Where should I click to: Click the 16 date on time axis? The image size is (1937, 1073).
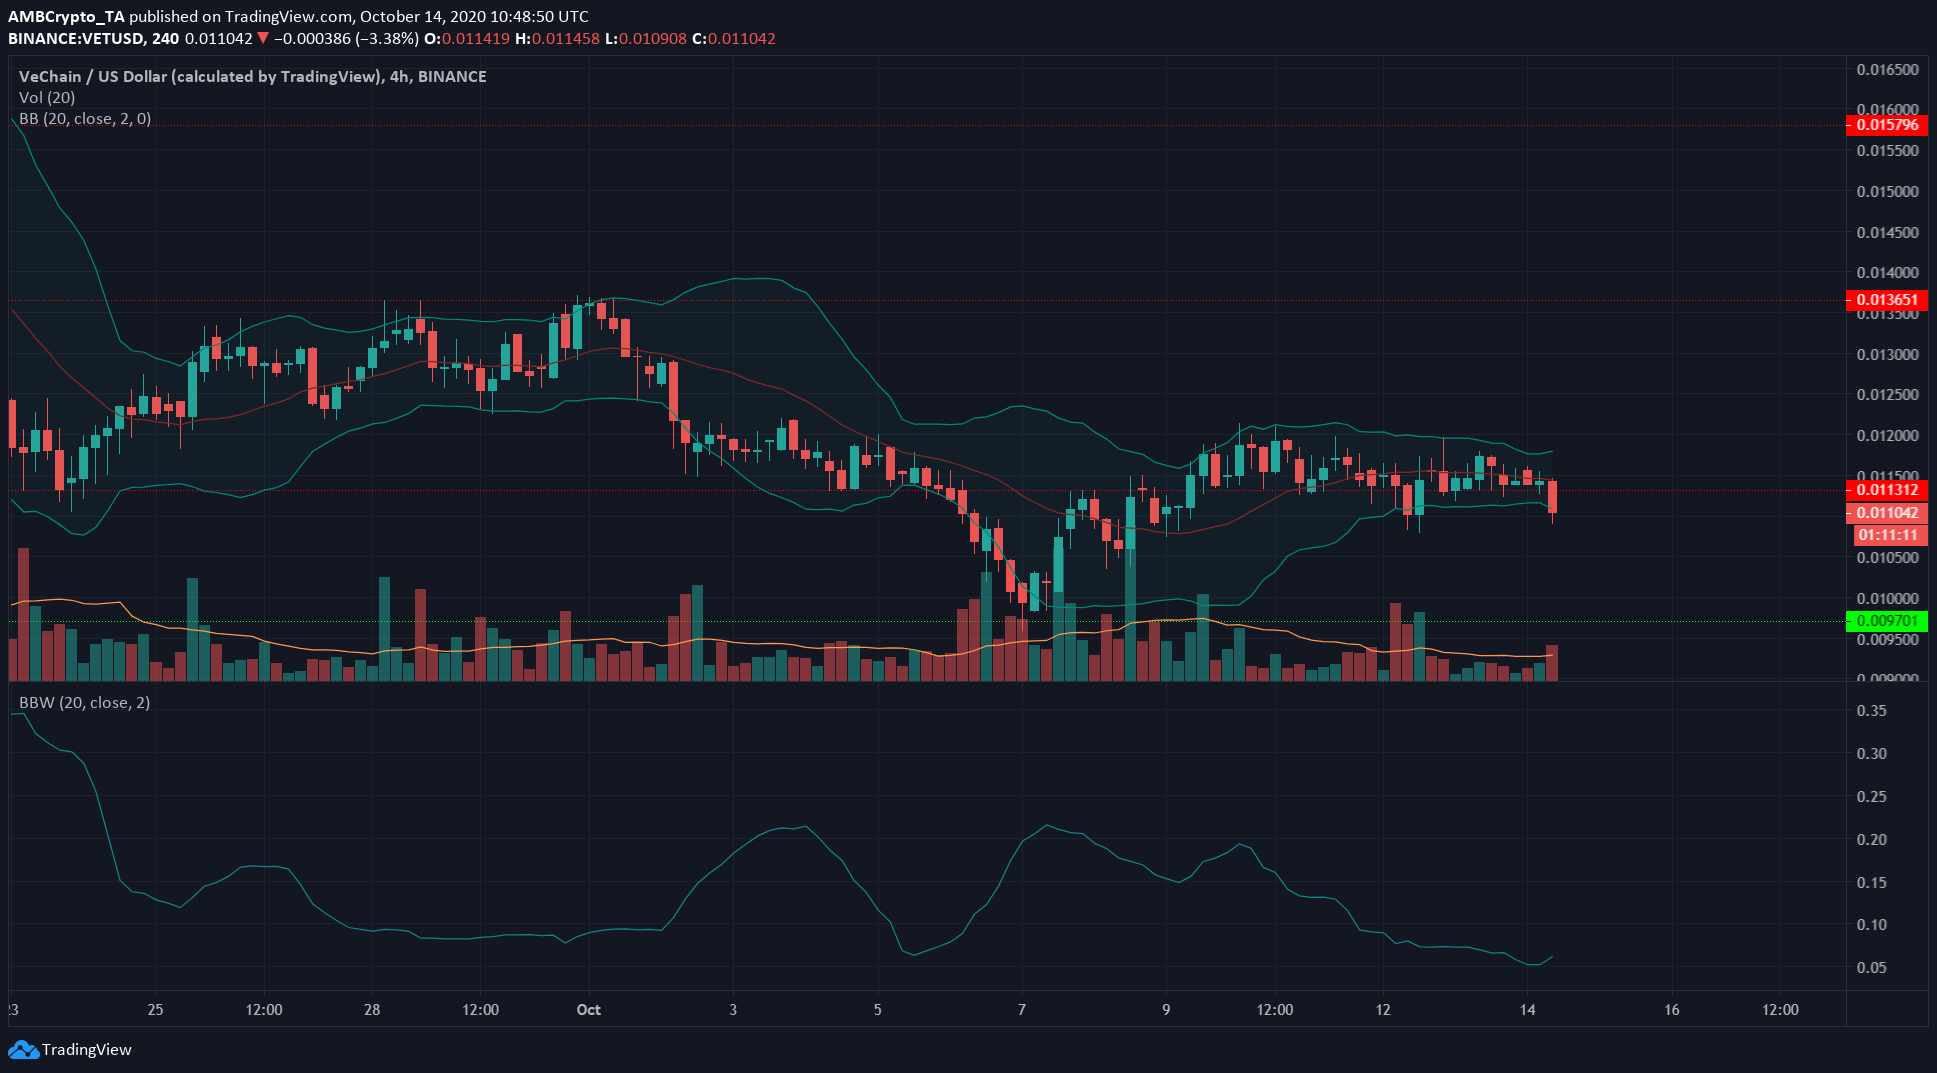pos(1672,1009)
